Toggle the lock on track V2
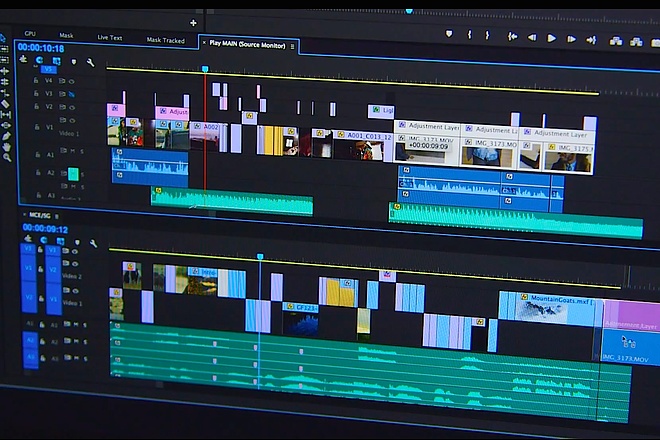This screenshot has width=660, height=440. pyautogui.click(x=37, y=106)
